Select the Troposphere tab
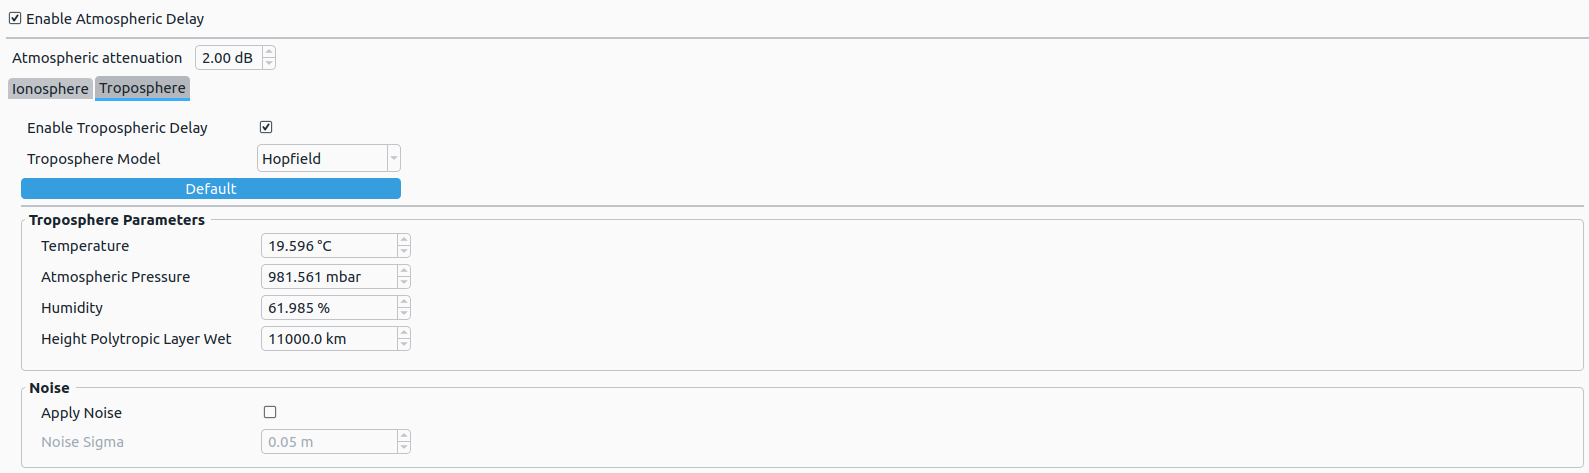 click(142, 88)
